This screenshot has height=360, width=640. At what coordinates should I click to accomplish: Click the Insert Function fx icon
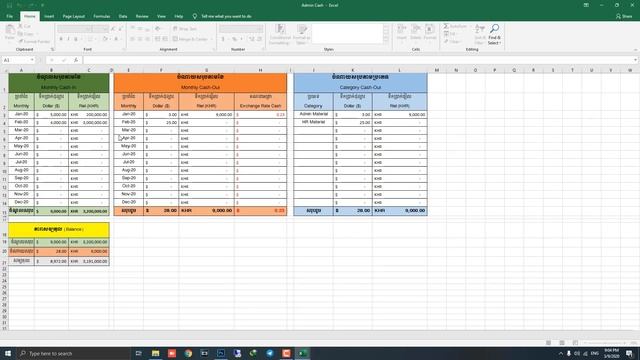76,60
